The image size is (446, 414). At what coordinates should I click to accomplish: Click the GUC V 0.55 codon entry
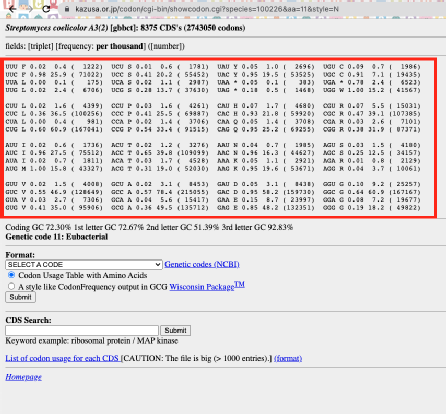pyautogui.click(x=54, y=192)
